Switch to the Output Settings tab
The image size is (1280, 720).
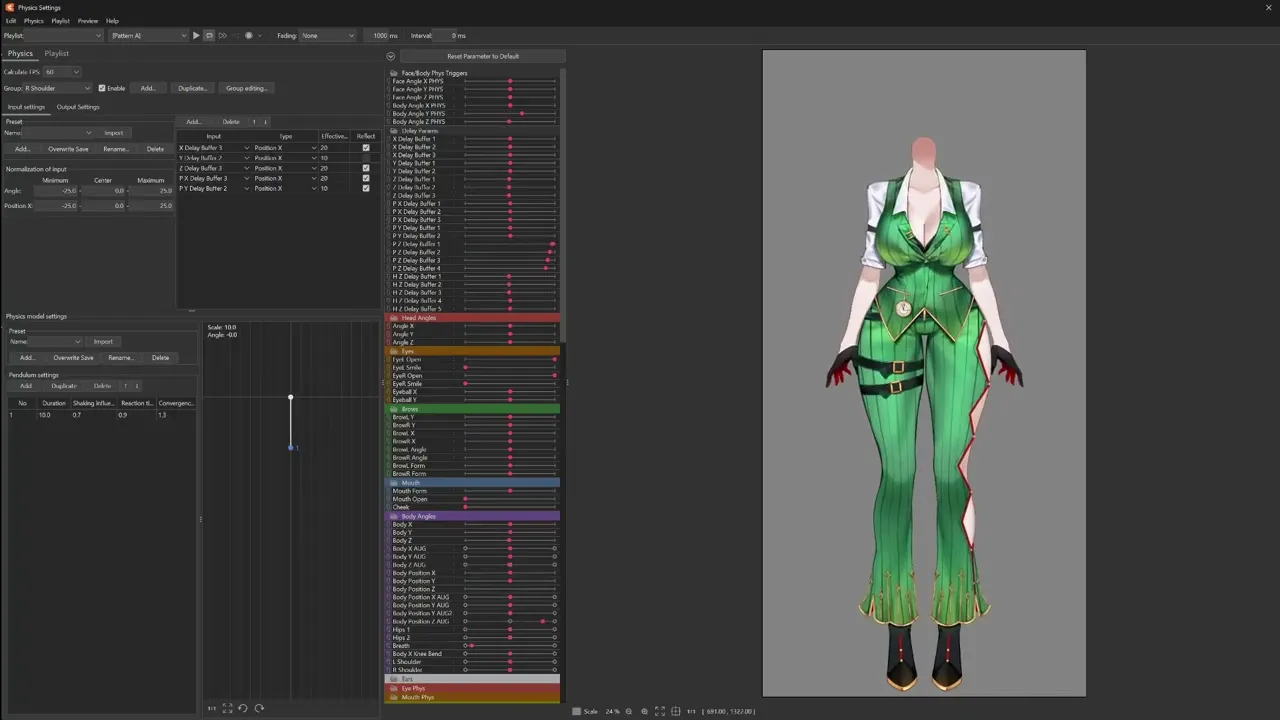(x=78, y=107)
